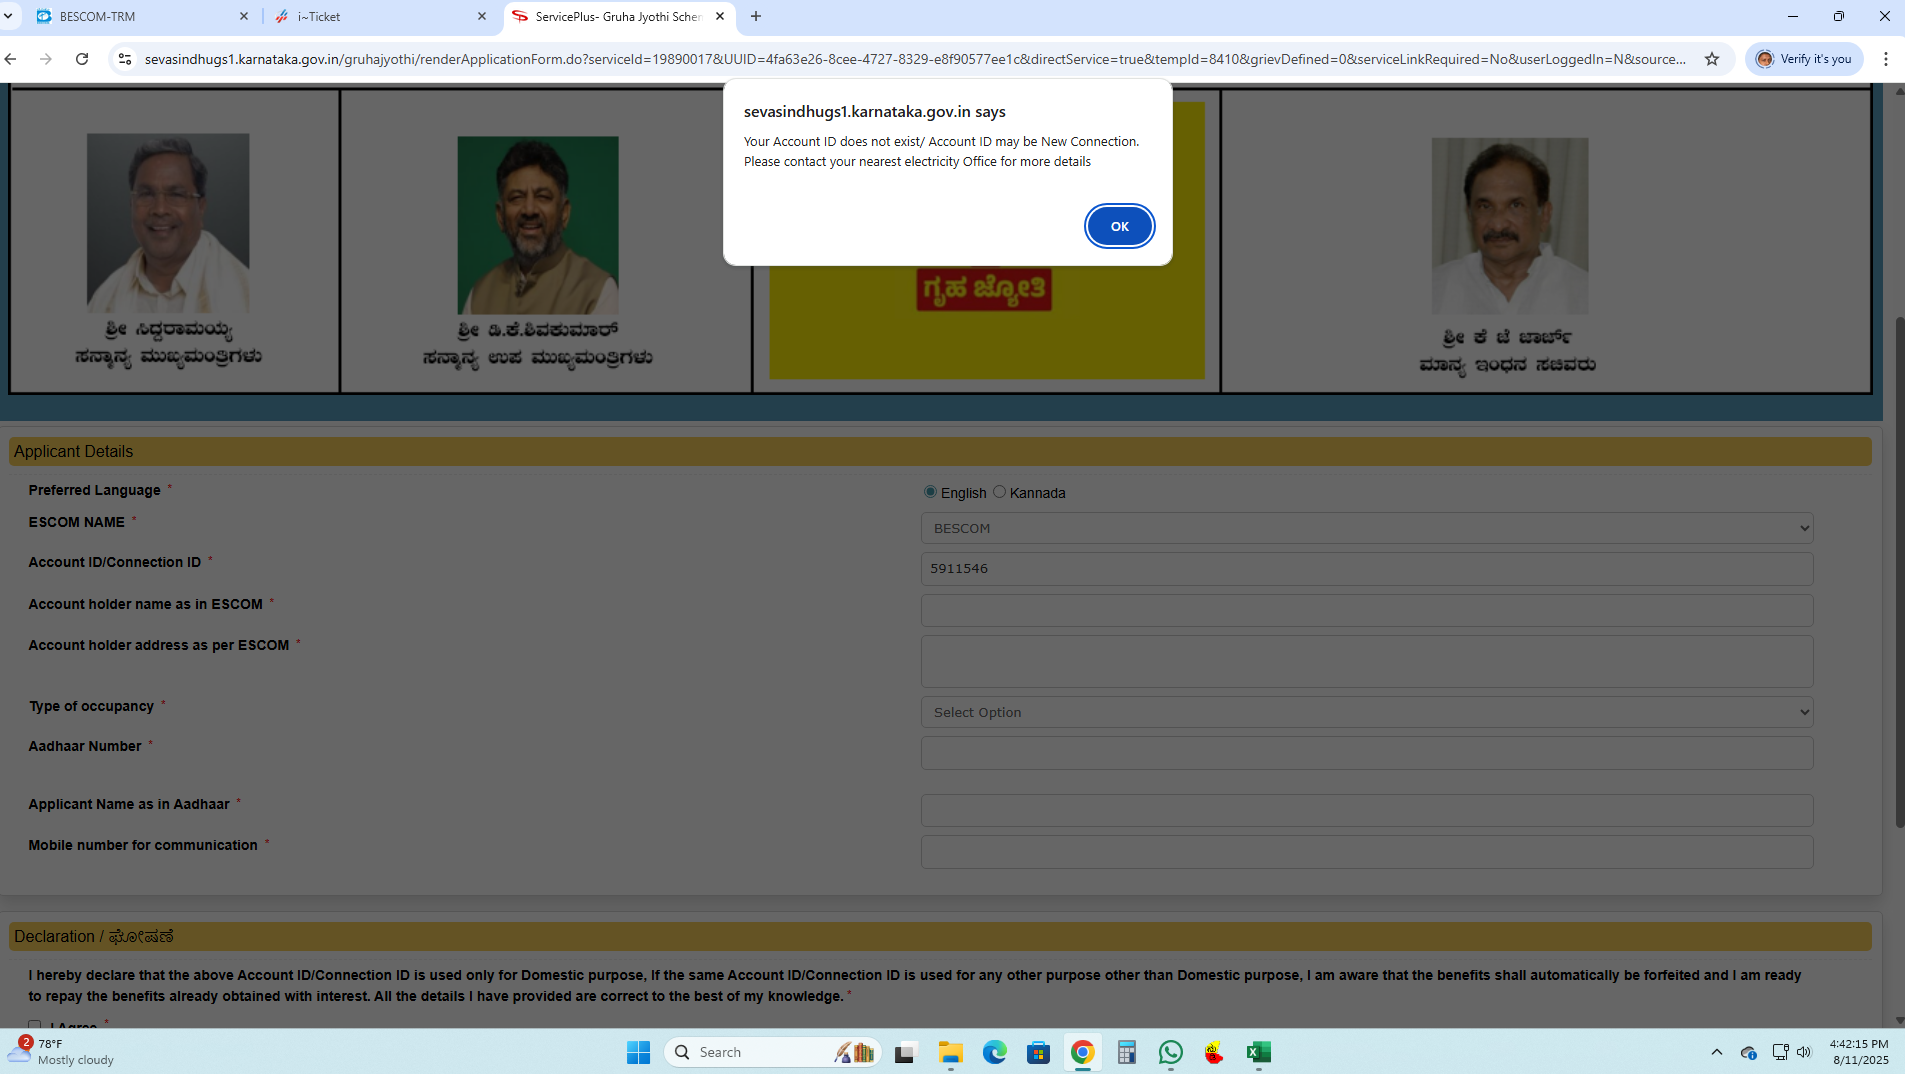The width and height of the screenshot is (1905, 1074).
Task: Open the ESCOM NAME dropdown
Action: click(1367, 528)
